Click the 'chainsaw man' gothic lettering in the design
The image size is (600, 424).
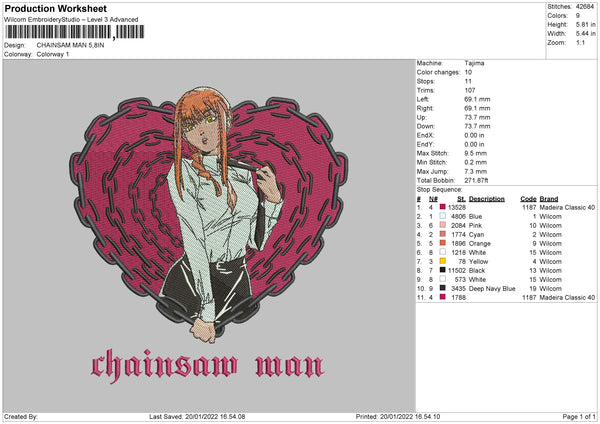[208, 365]
